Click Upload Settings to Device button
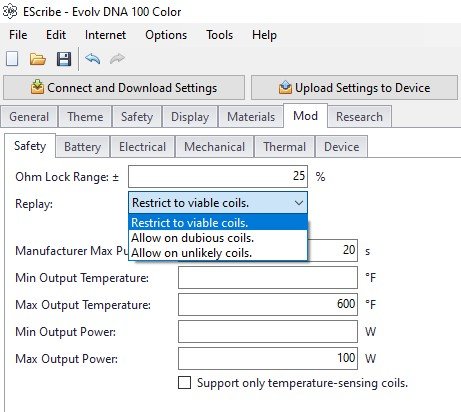This screenshot has width=461, height=412. point(354,88)
